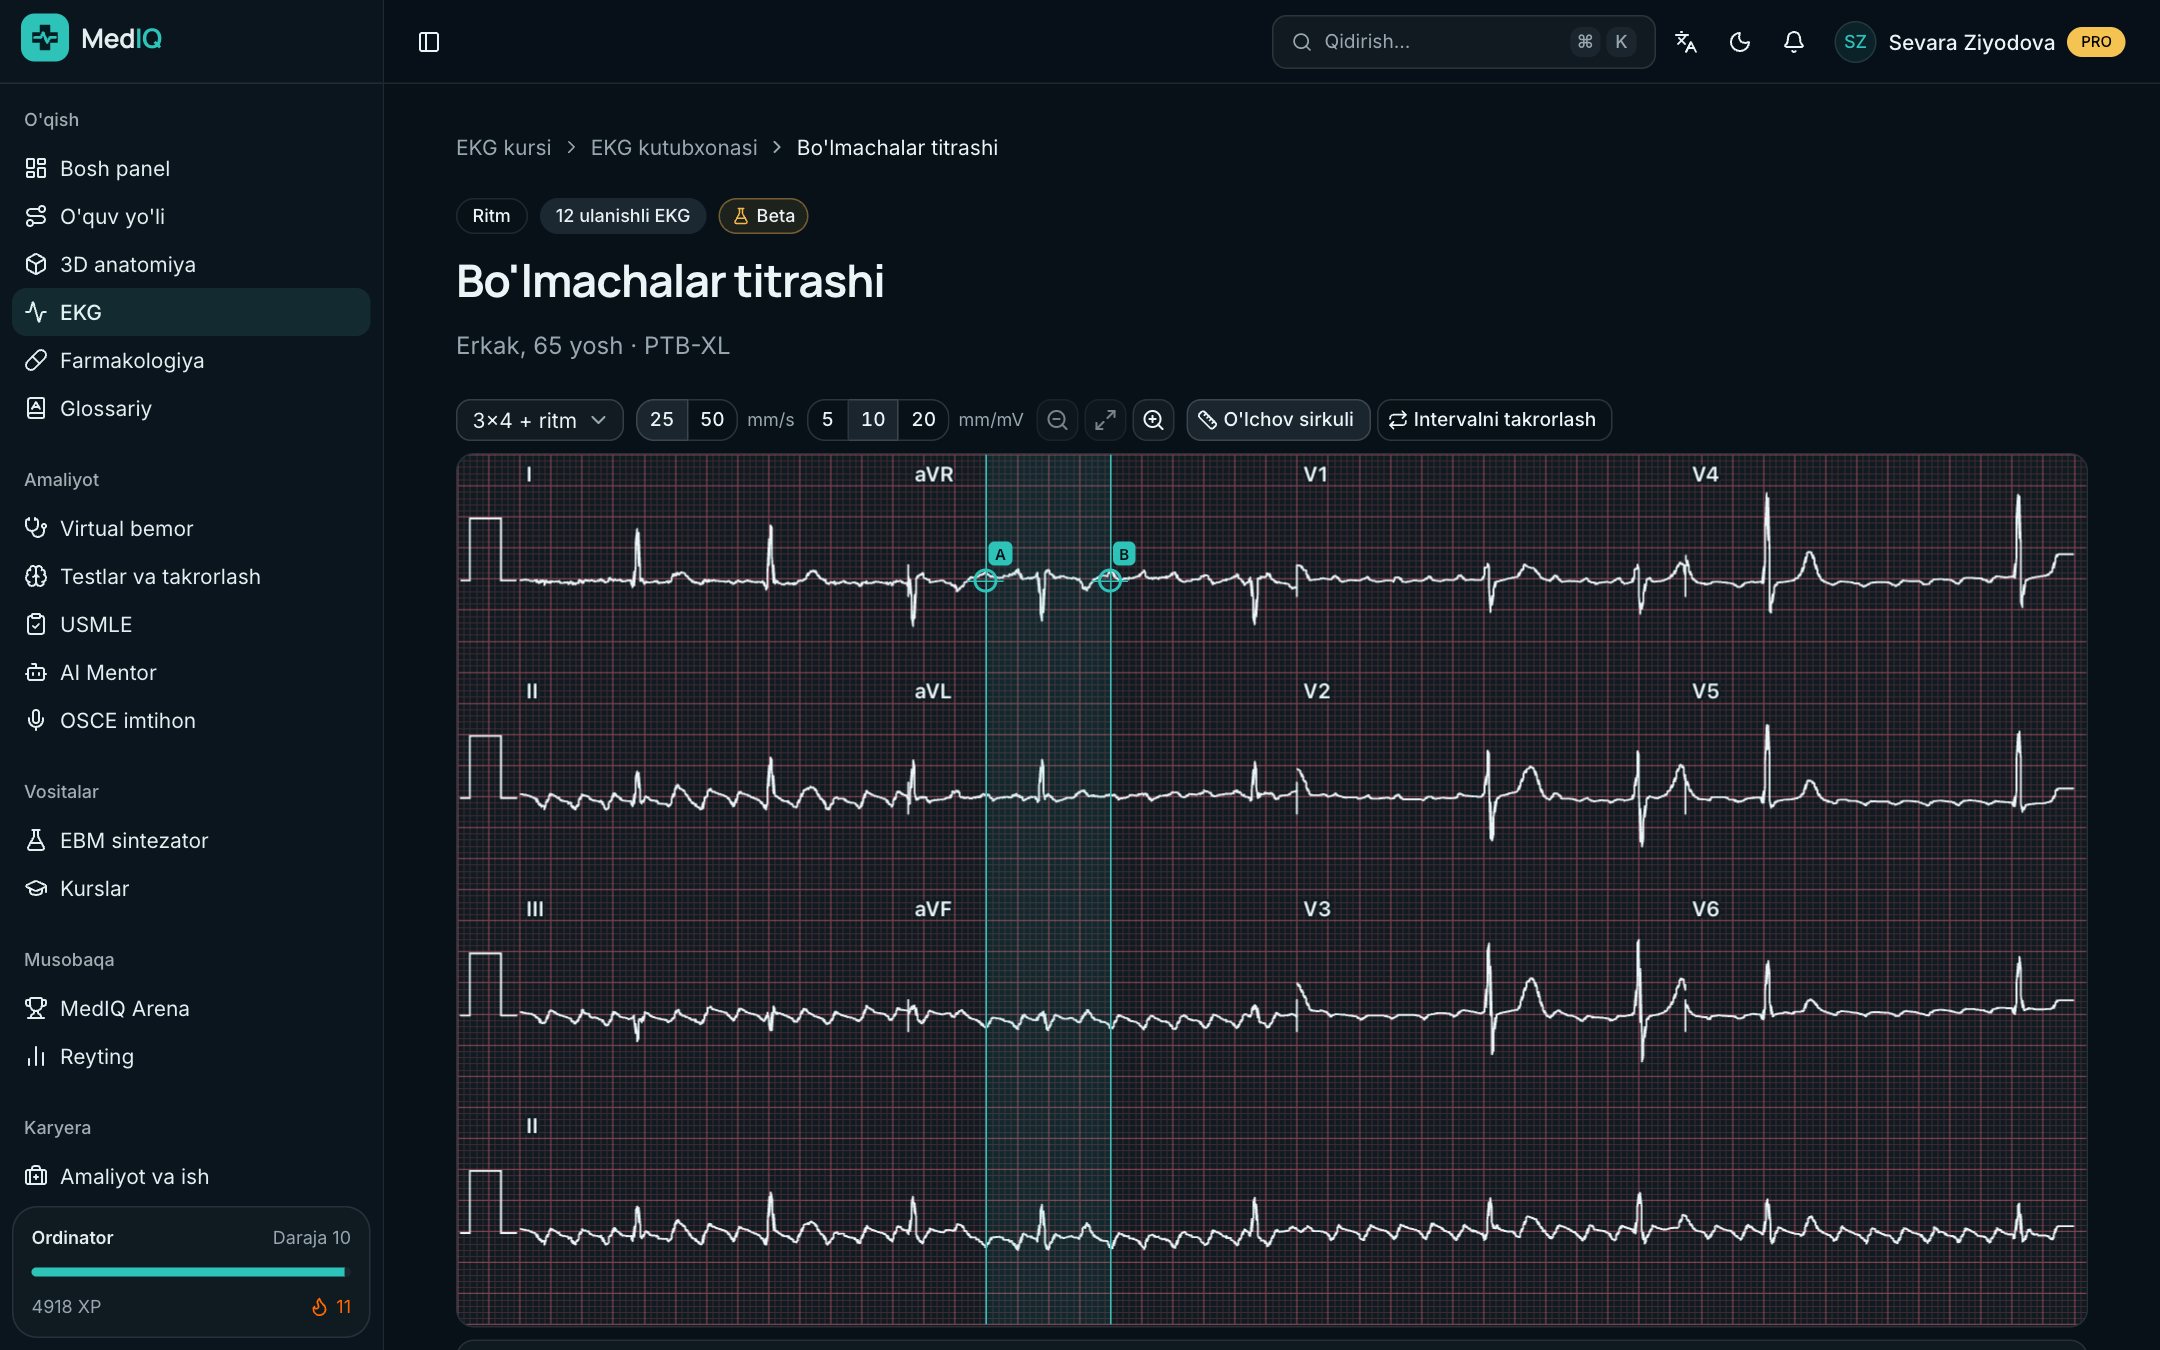This screenshot has width=2160, height=1350.
Task: Zoom out the EKG view
Action: (x=1057, y=420)
